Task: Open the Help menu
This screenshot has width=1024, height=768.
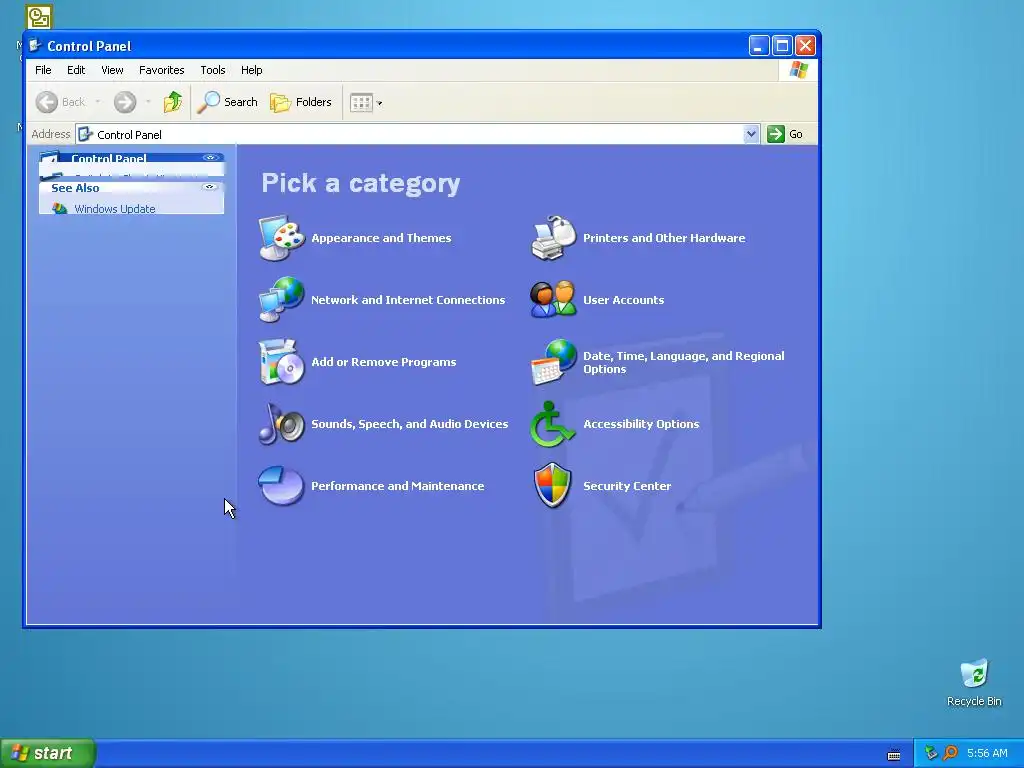Action: 251,70
